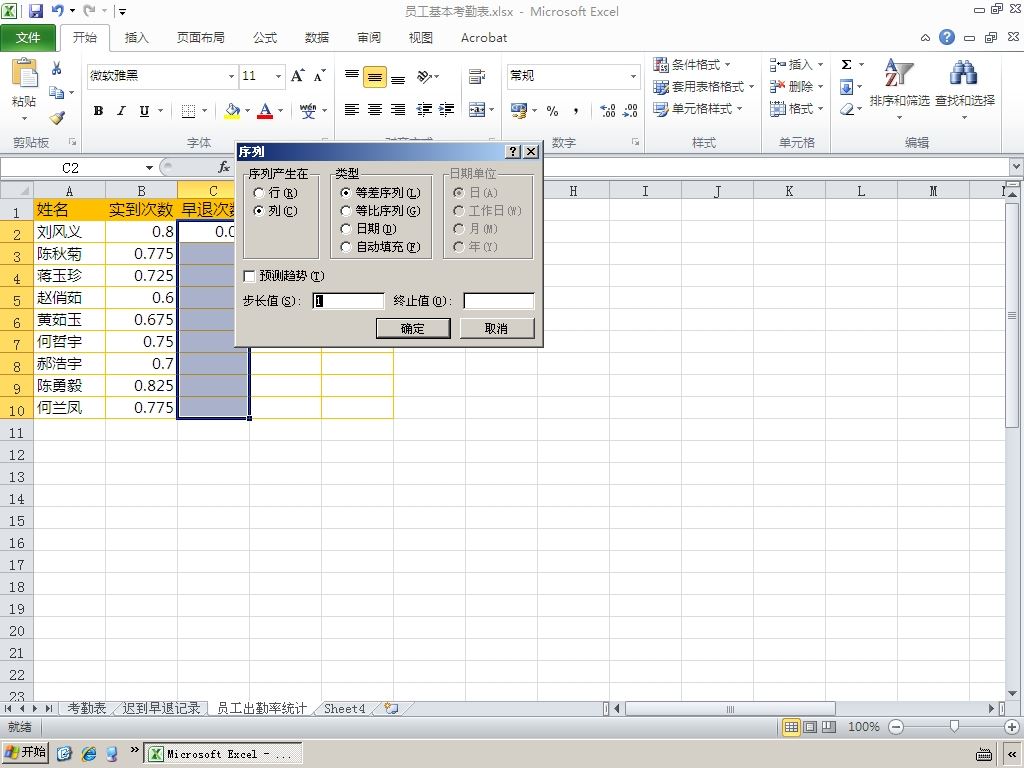The image size is (1024, 768).
Task: Apply percent style format
Action: 552,111
